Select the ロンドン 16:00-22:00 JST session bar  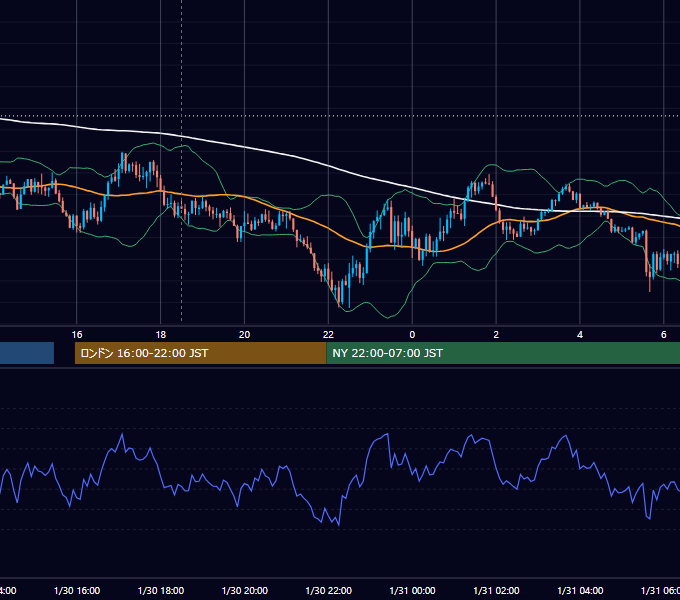point(200,353)
